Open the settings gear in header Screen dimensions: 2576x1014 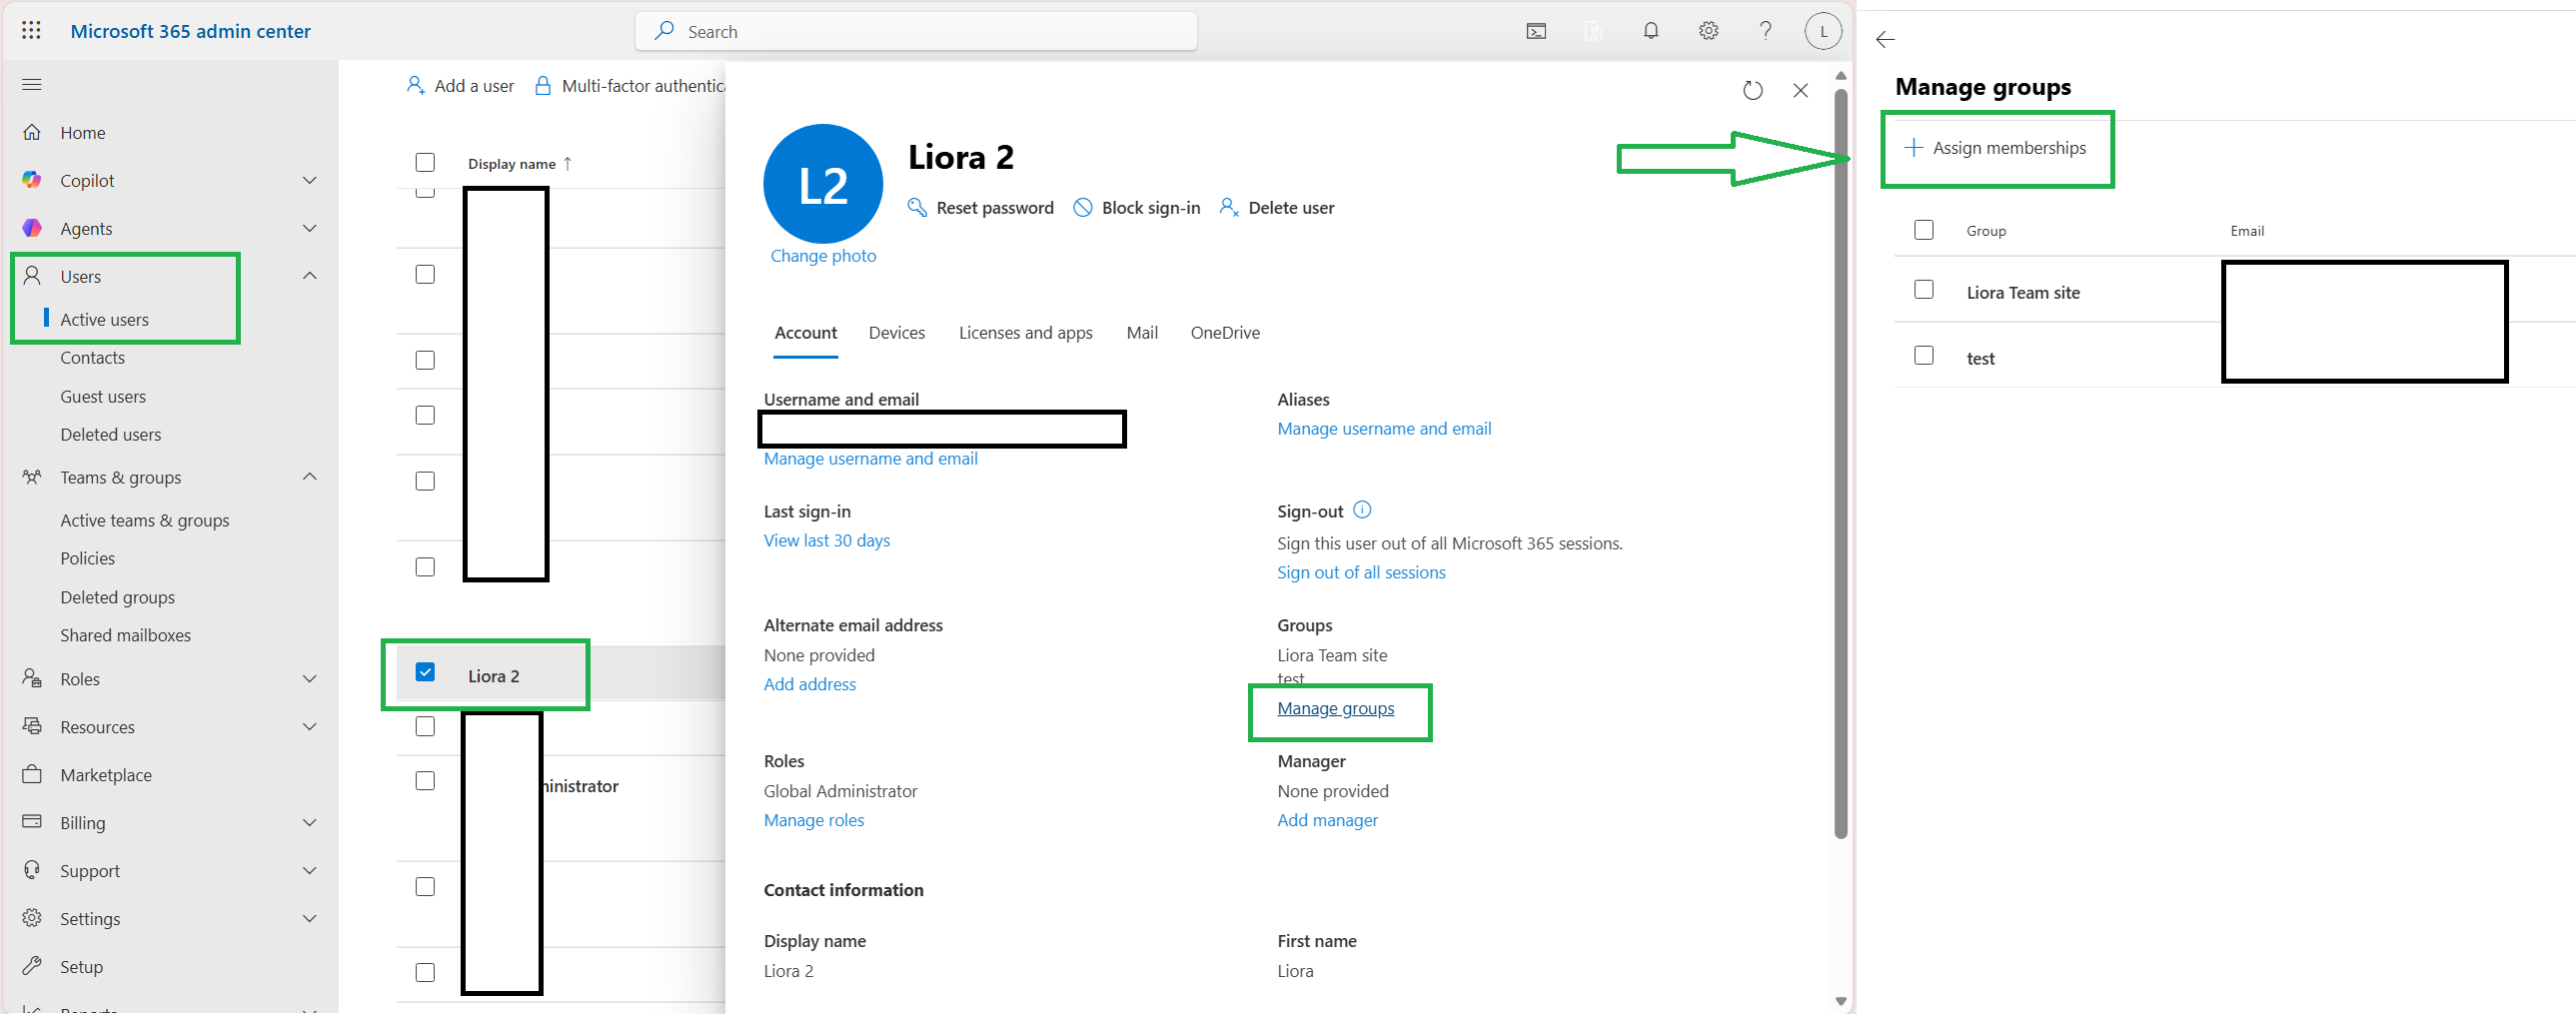[x=1709, y=31]
